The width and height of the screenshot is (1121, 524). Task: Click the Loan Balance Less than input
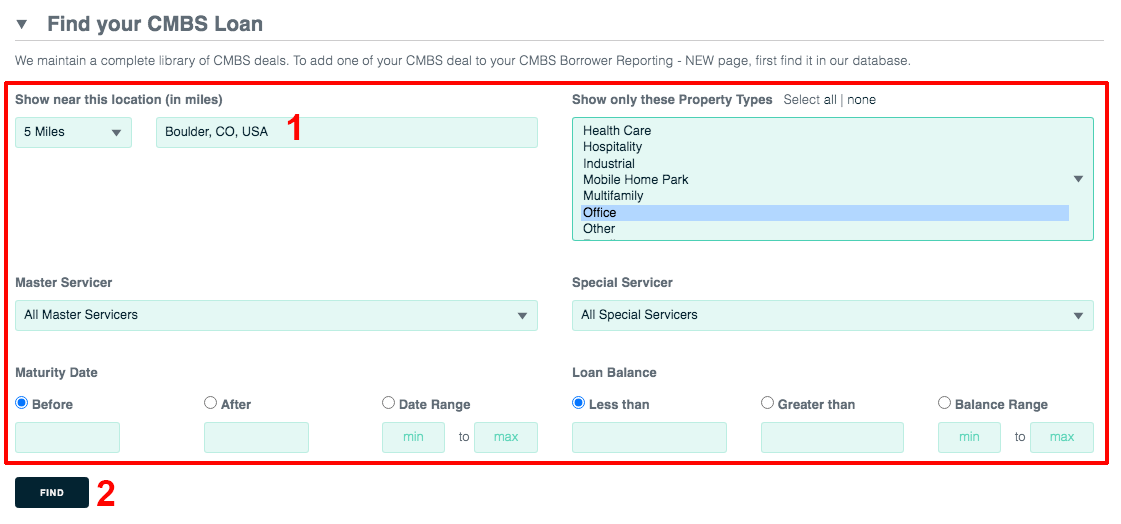point(649,438)
